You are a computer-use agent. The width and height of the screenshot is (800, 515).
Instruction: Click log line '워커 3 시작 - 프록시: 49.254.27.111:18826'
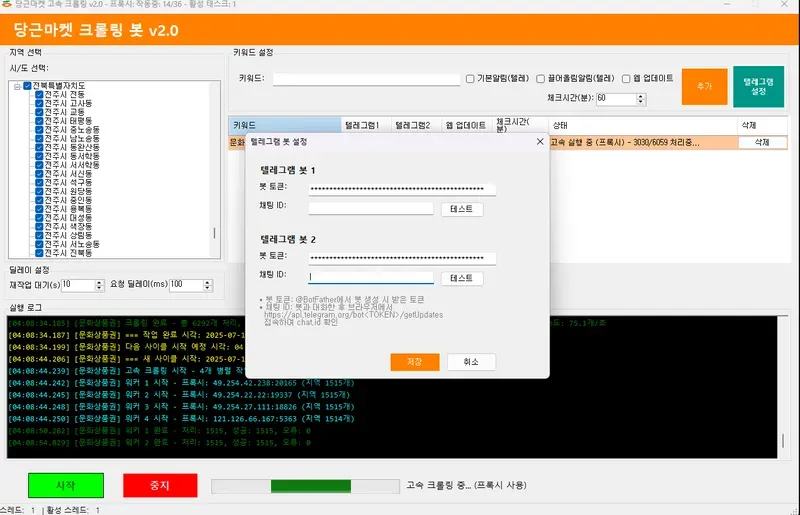click(213, 407)
